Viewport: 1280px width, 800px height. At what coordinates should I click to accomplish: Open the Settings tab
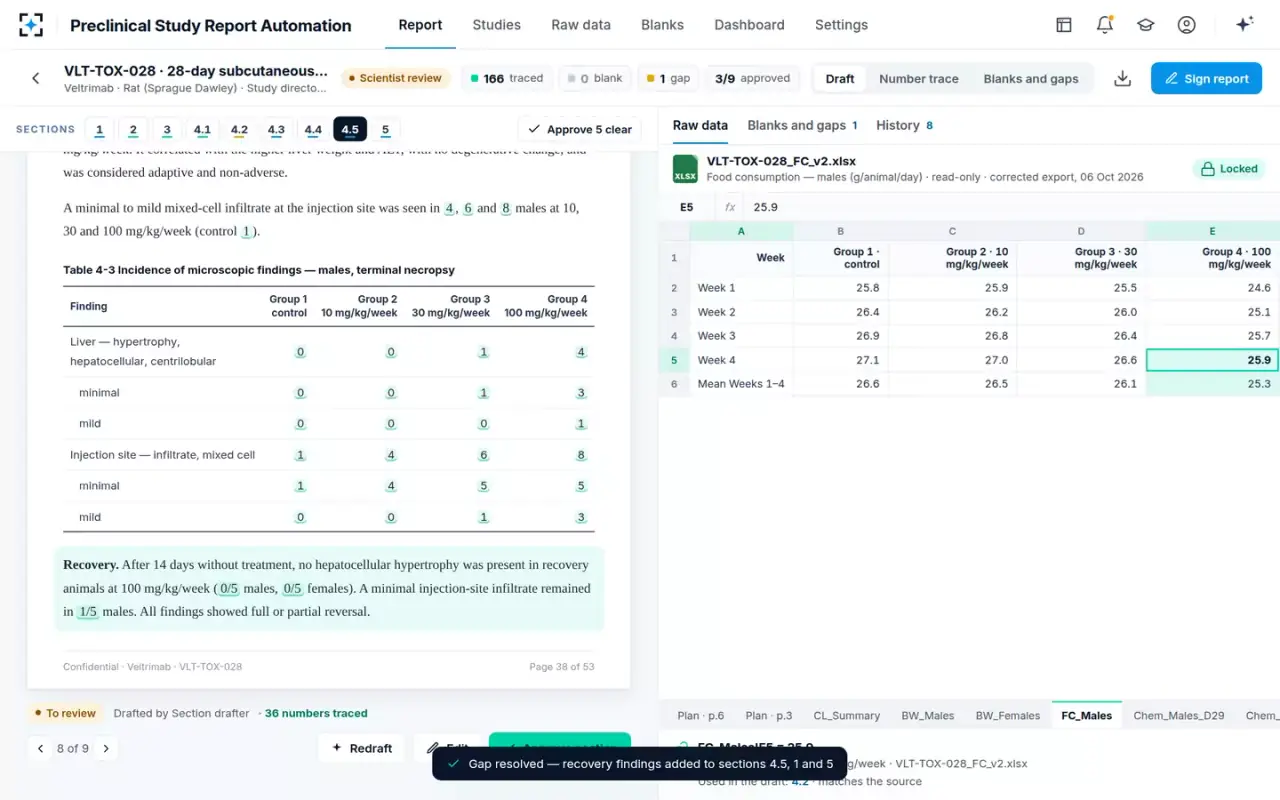pos(841,25)
